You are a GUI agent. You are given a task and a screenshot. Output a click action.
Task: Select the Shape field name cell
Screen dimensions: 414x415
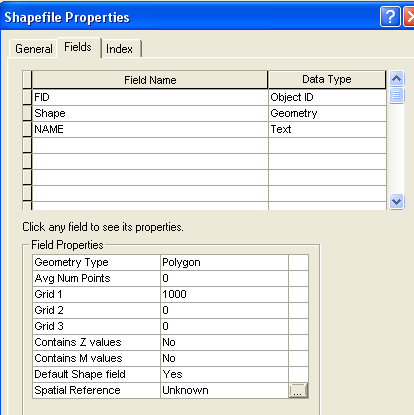(x=150, y=113)
